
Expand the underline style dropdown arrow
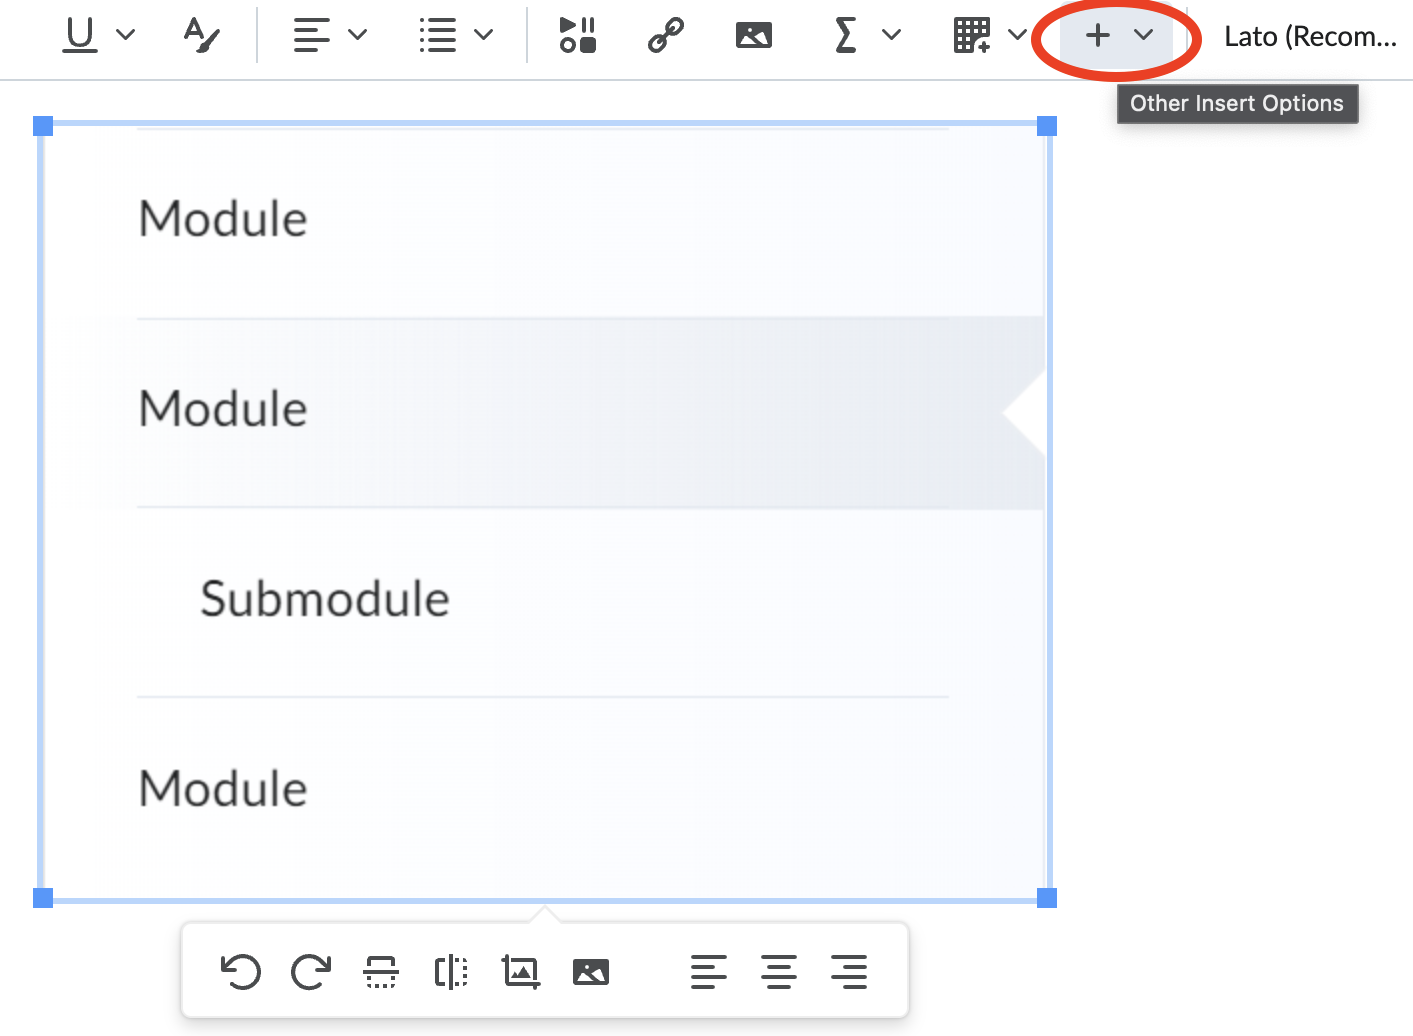pyautogui.click(x=126, y=35)
